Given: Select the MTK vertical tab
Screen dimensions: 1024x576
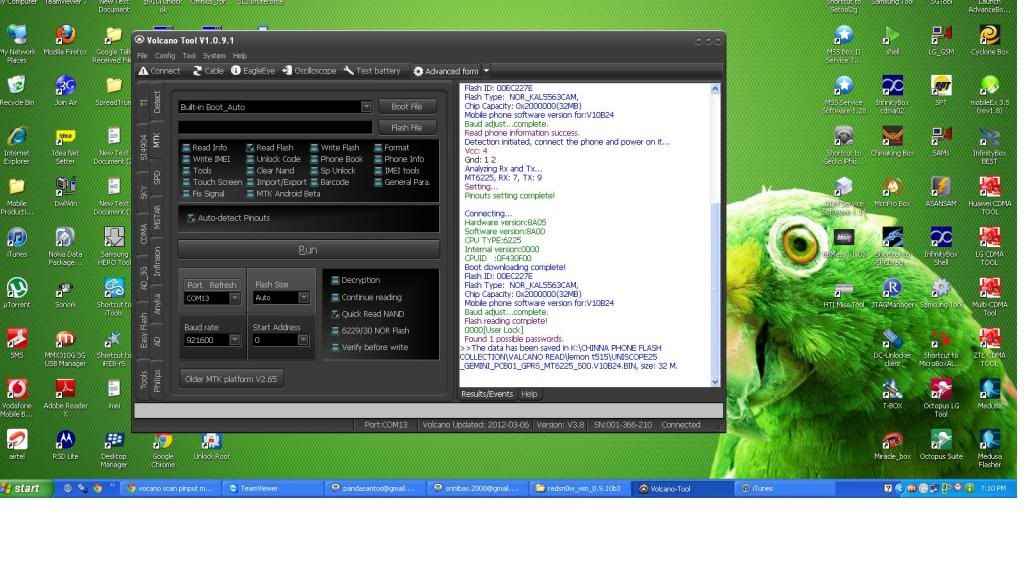Looking at the screenshot, I should click(157, 140).
